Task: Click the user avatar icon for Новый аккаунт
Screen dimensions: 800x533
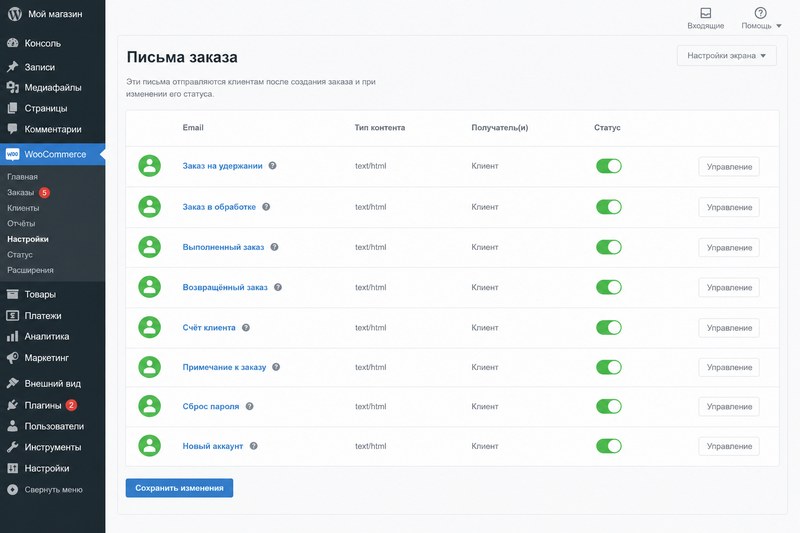Action: pyautogui.click(x=149, y=446)
